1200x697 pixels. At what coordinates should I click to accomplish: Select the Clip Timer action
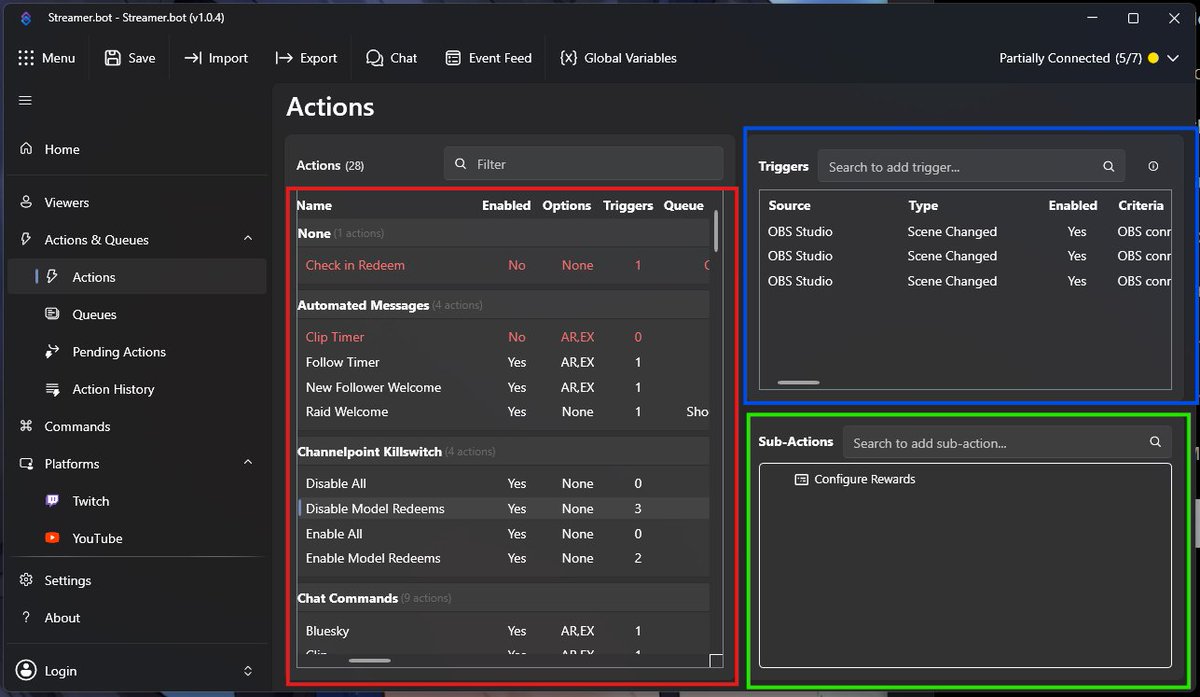tap(503, 337)
